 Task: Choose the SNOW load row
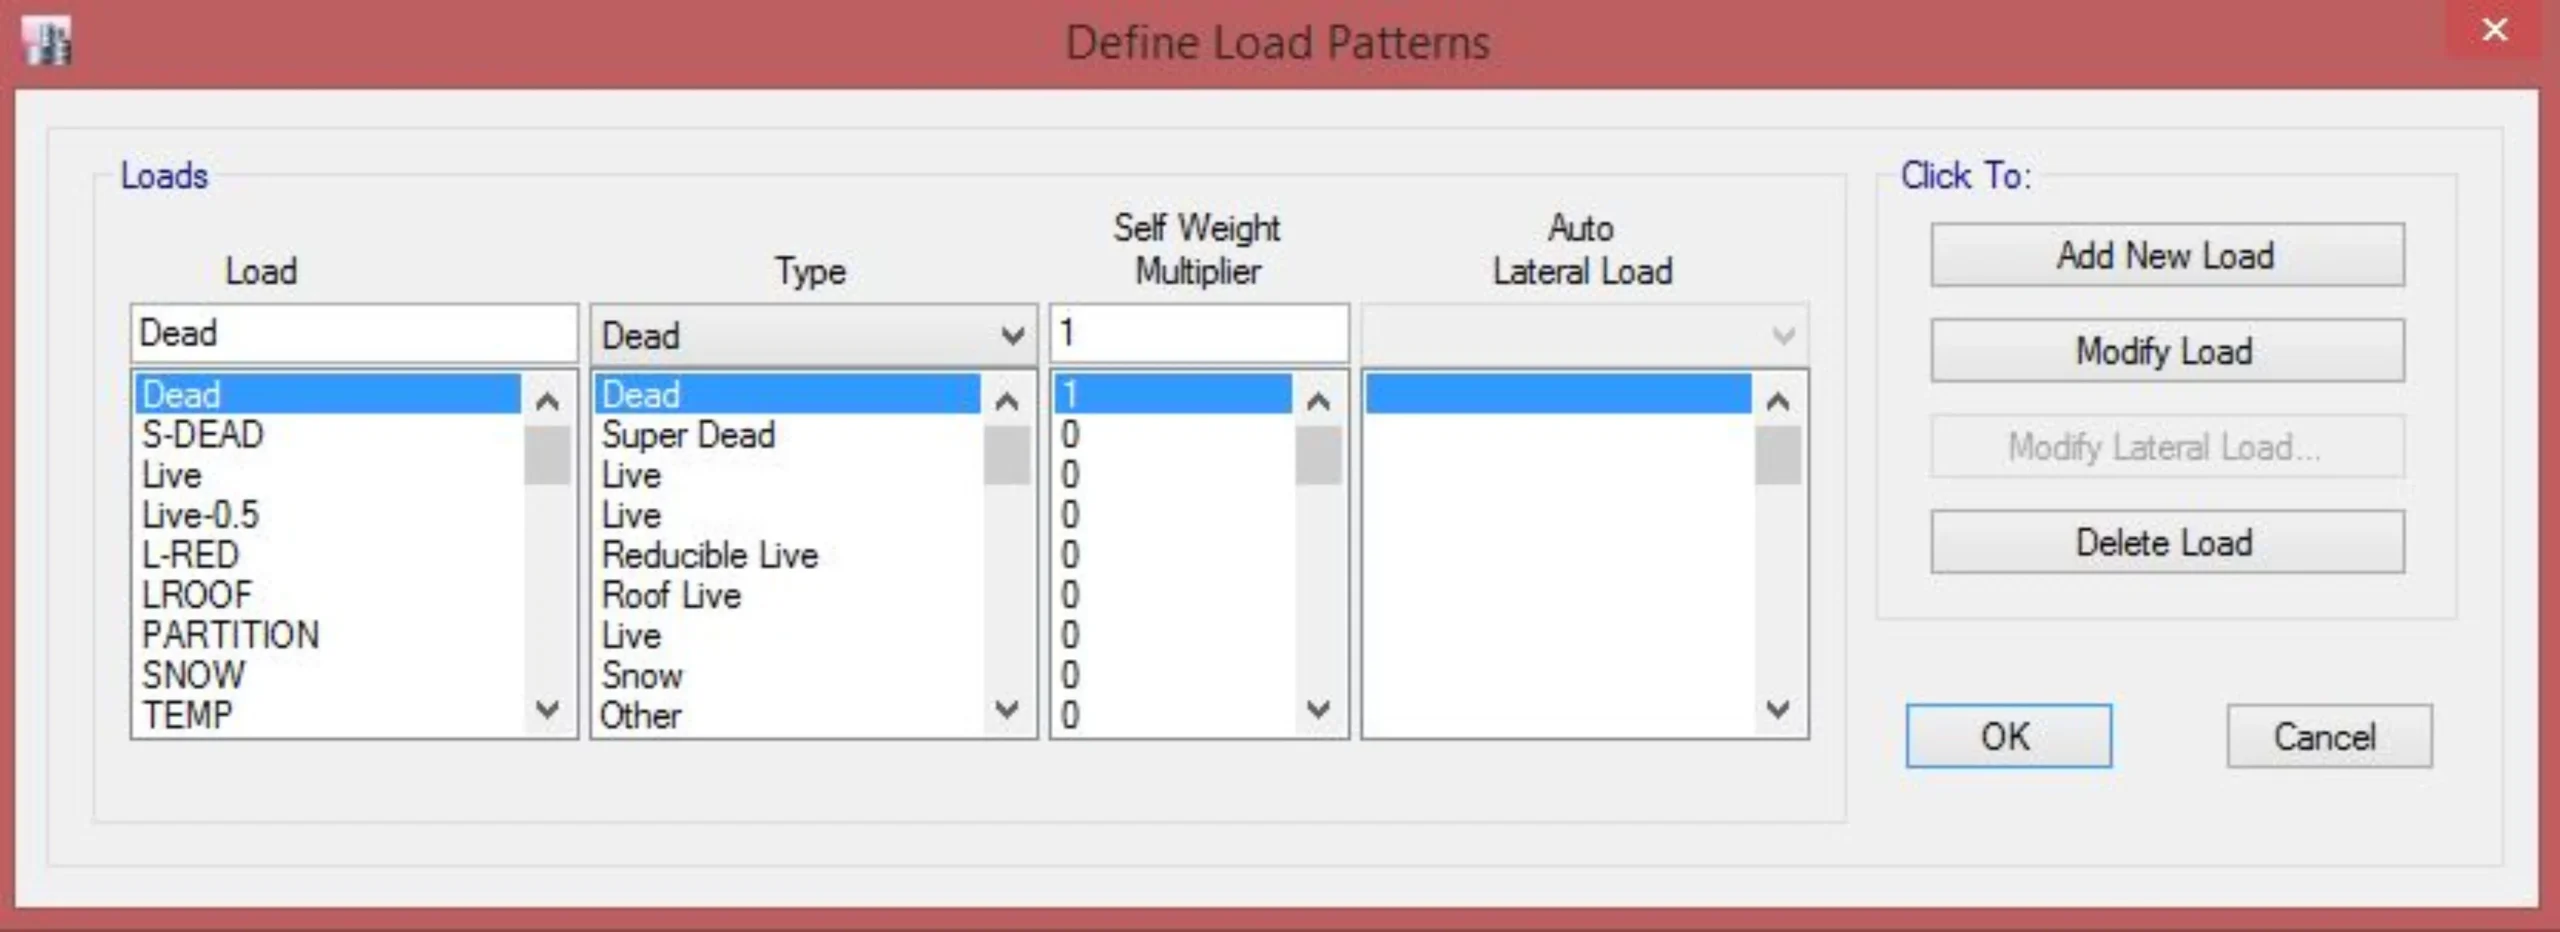tap(194, 675)
